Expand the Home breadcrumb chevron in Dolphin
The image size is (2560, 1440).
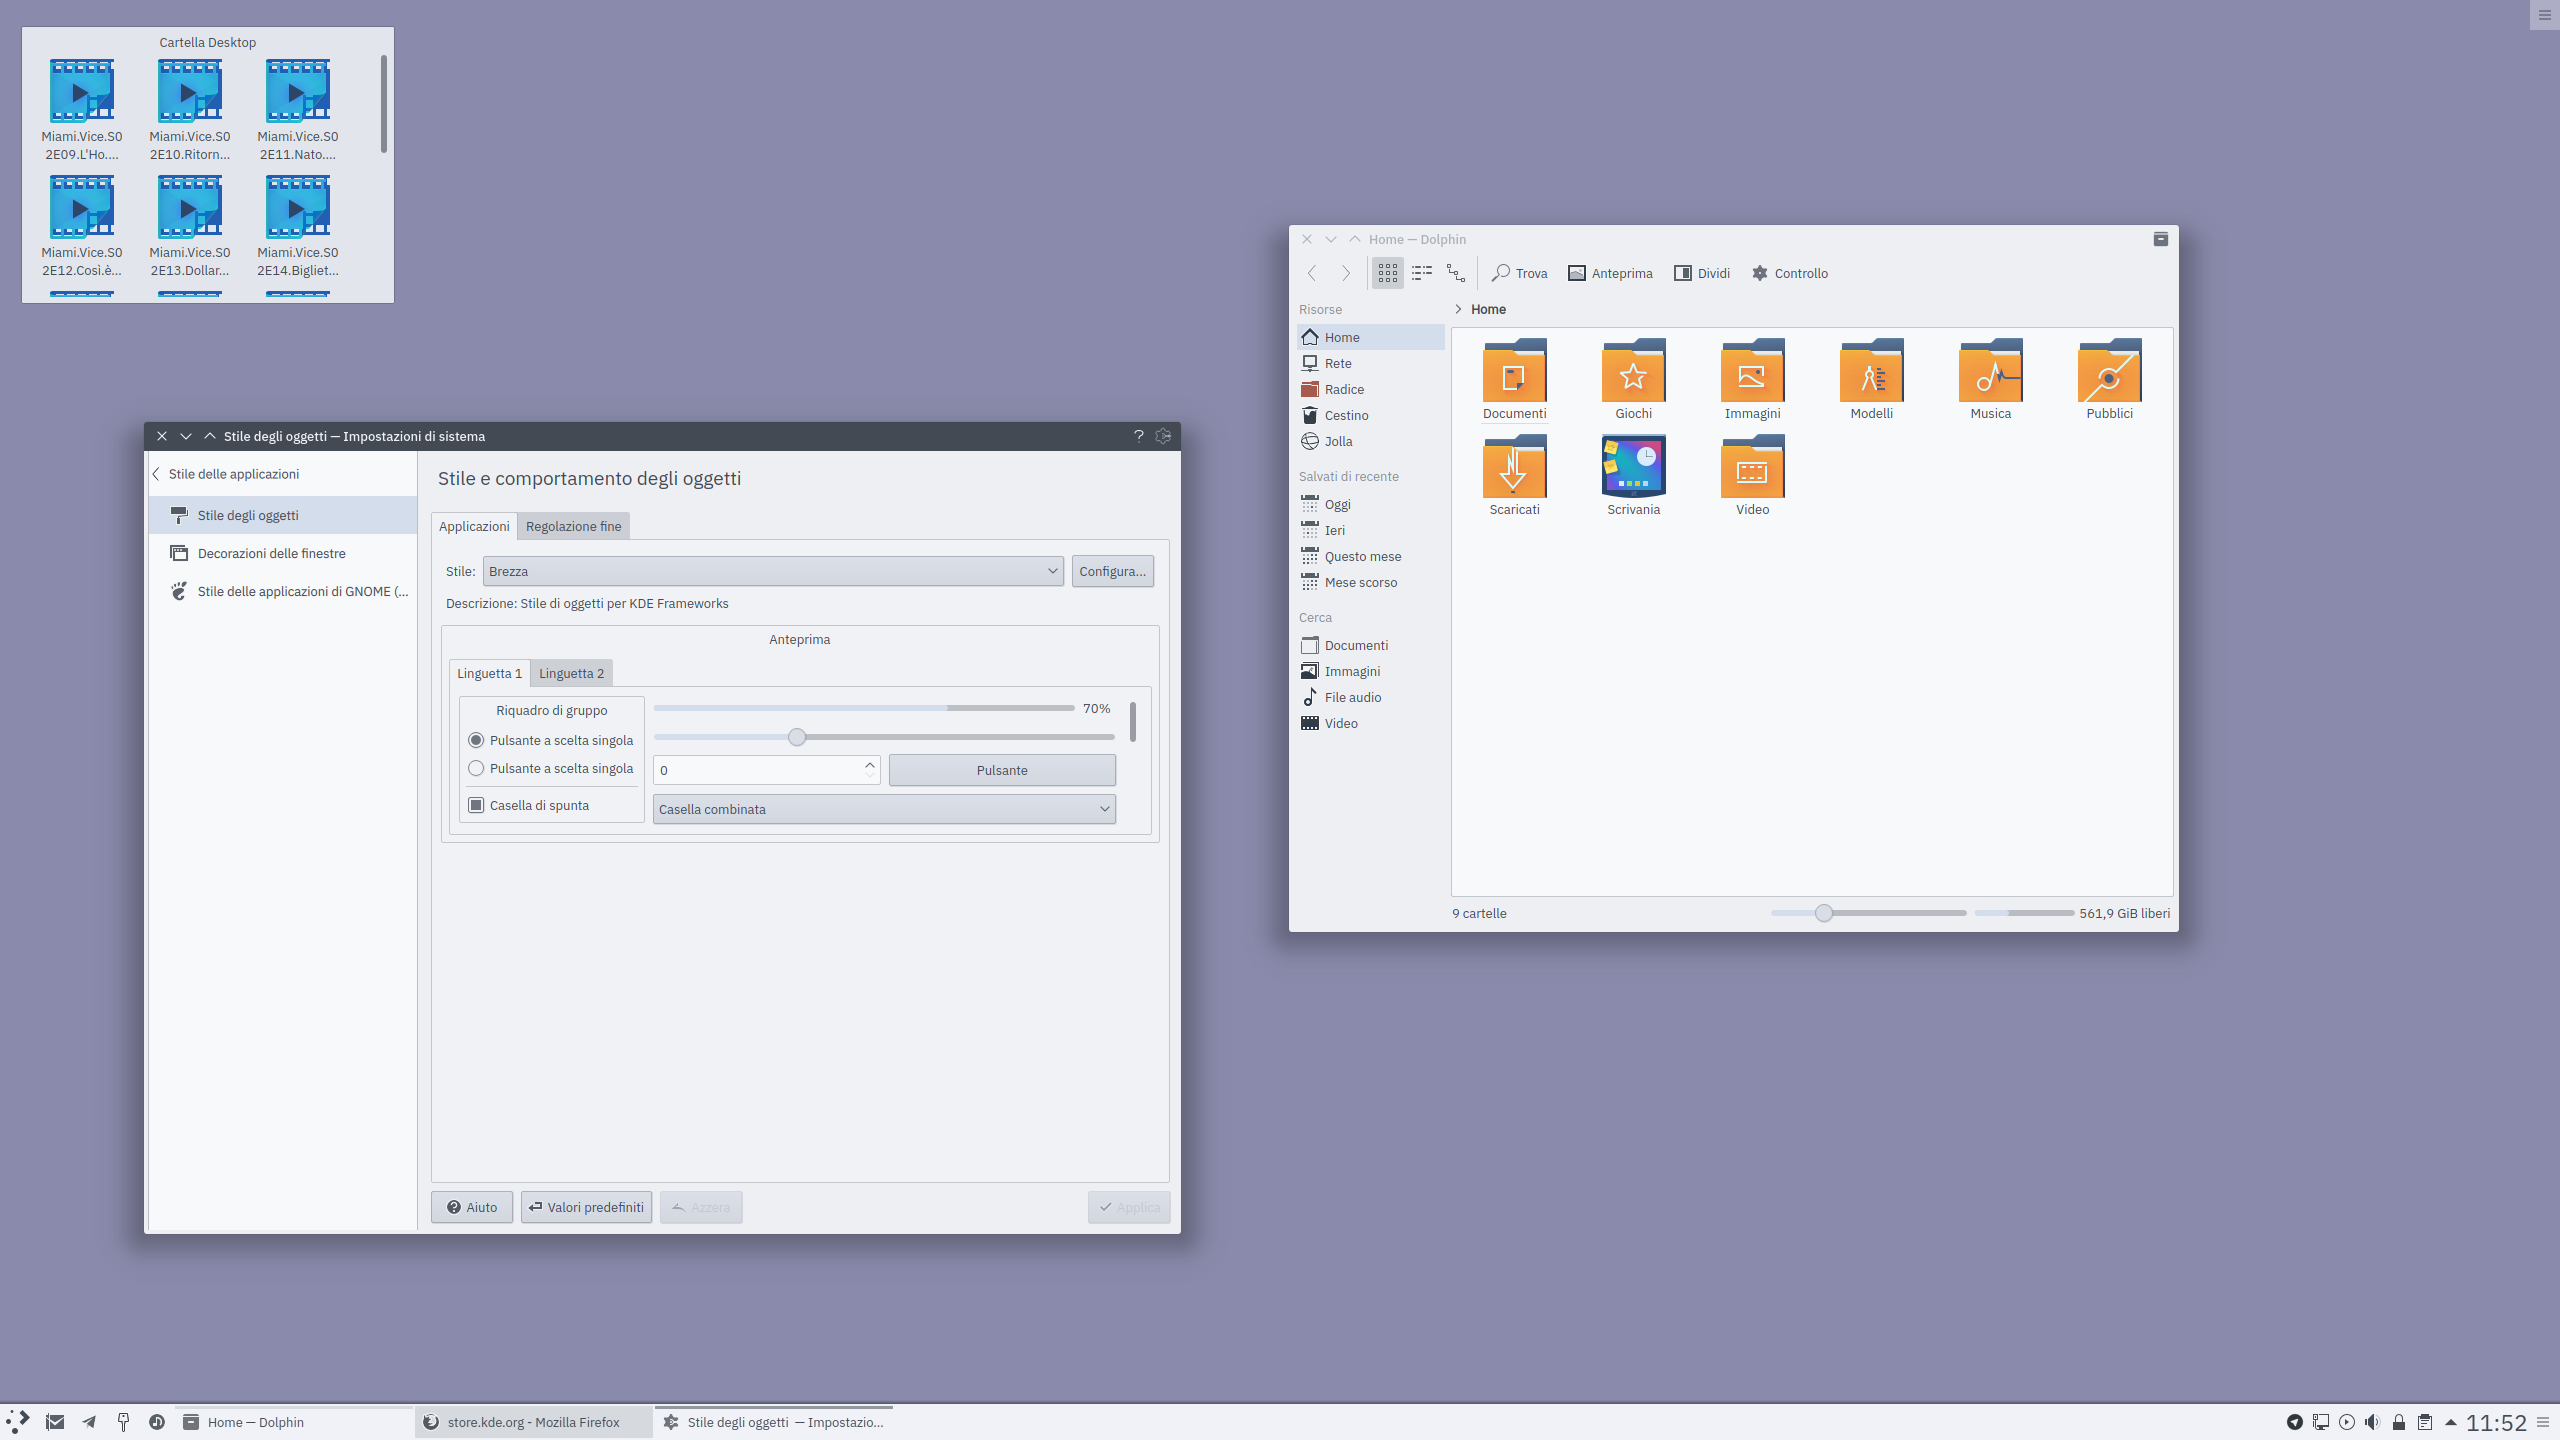[x=1458, y=309]
